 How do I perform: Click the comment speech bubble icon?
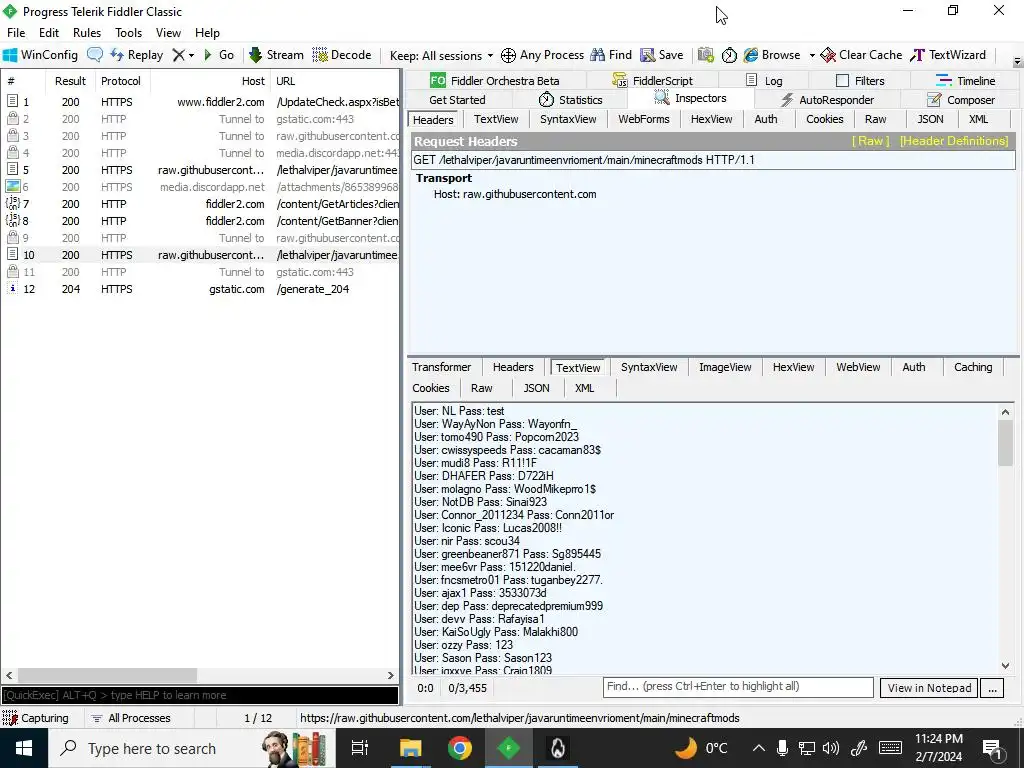[95, 55]
